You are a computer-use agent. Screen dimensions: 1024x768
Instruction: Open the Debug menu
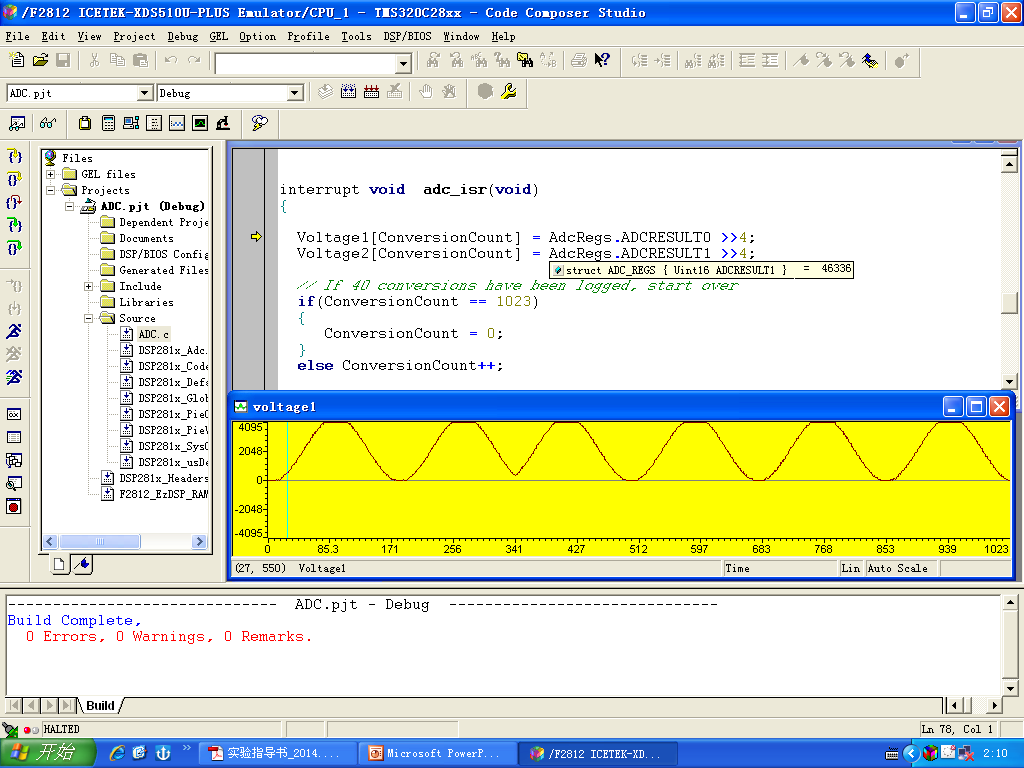[x=183, y=37]
